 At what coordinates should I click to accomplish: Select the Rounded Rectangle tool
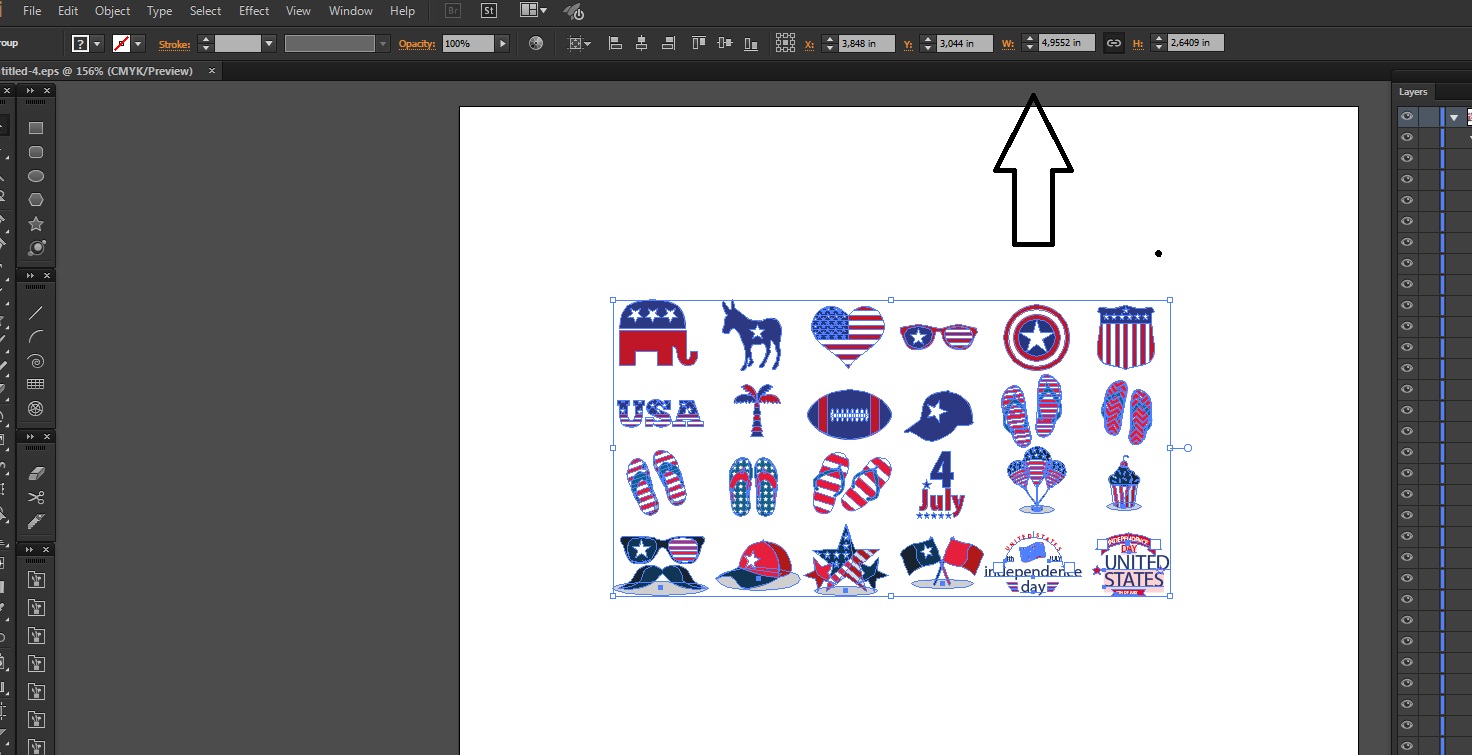36,152
